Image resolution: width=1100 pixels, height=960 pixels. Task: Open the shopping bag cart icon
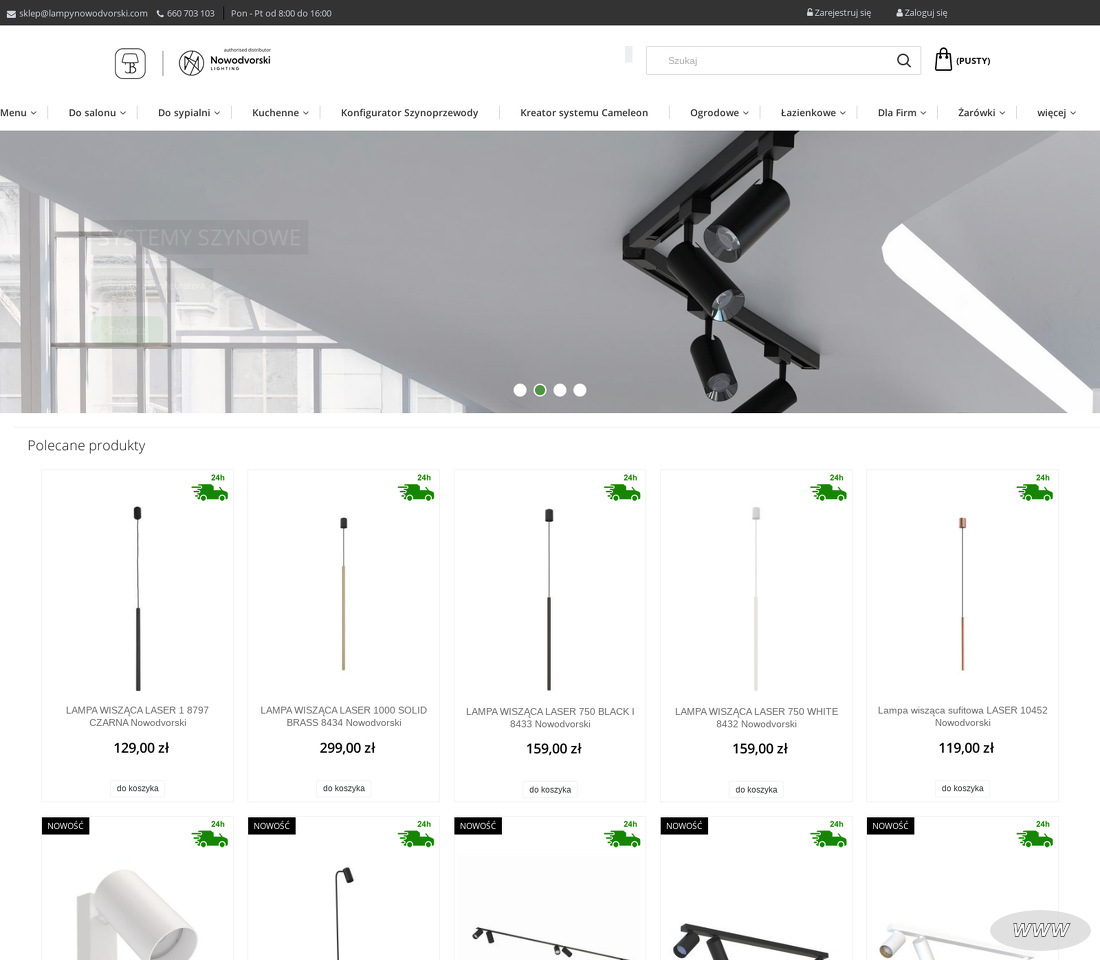[x=943, y=60]
